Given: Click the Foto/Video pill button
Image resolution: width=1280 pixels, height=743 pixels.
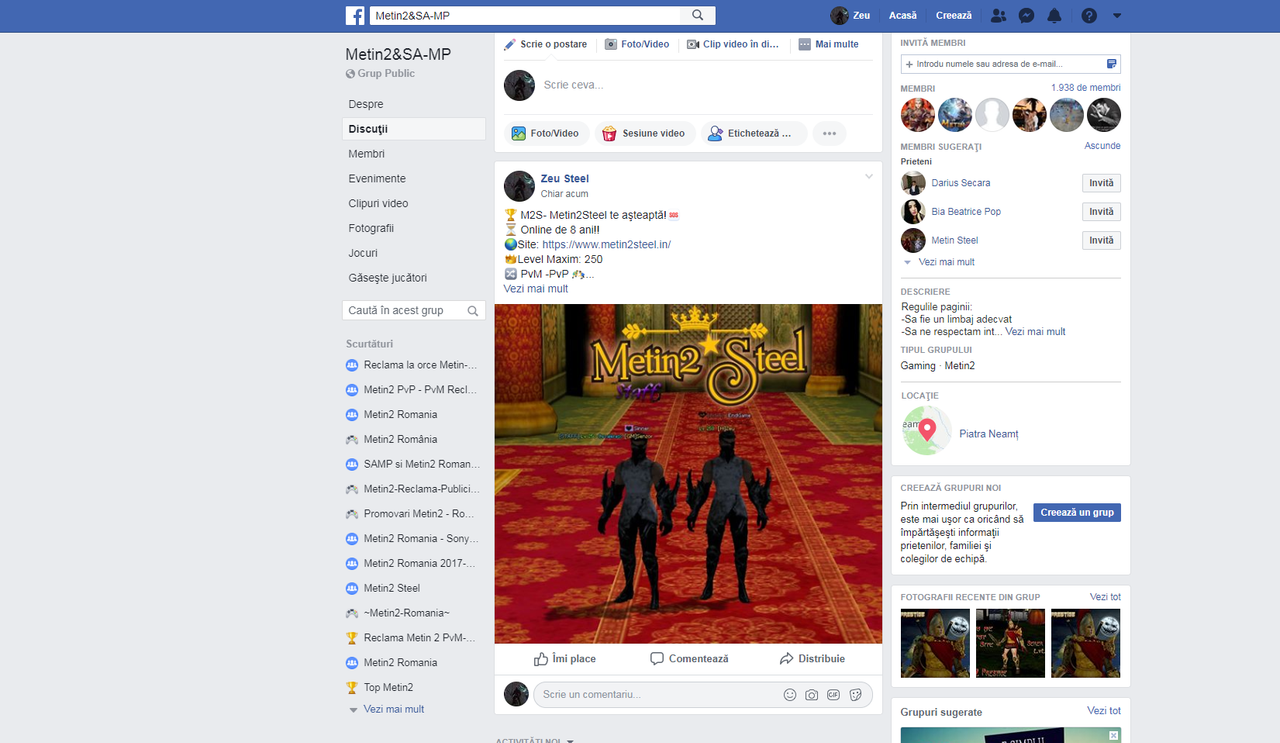Looking at the screenshot, I should 546,133.
